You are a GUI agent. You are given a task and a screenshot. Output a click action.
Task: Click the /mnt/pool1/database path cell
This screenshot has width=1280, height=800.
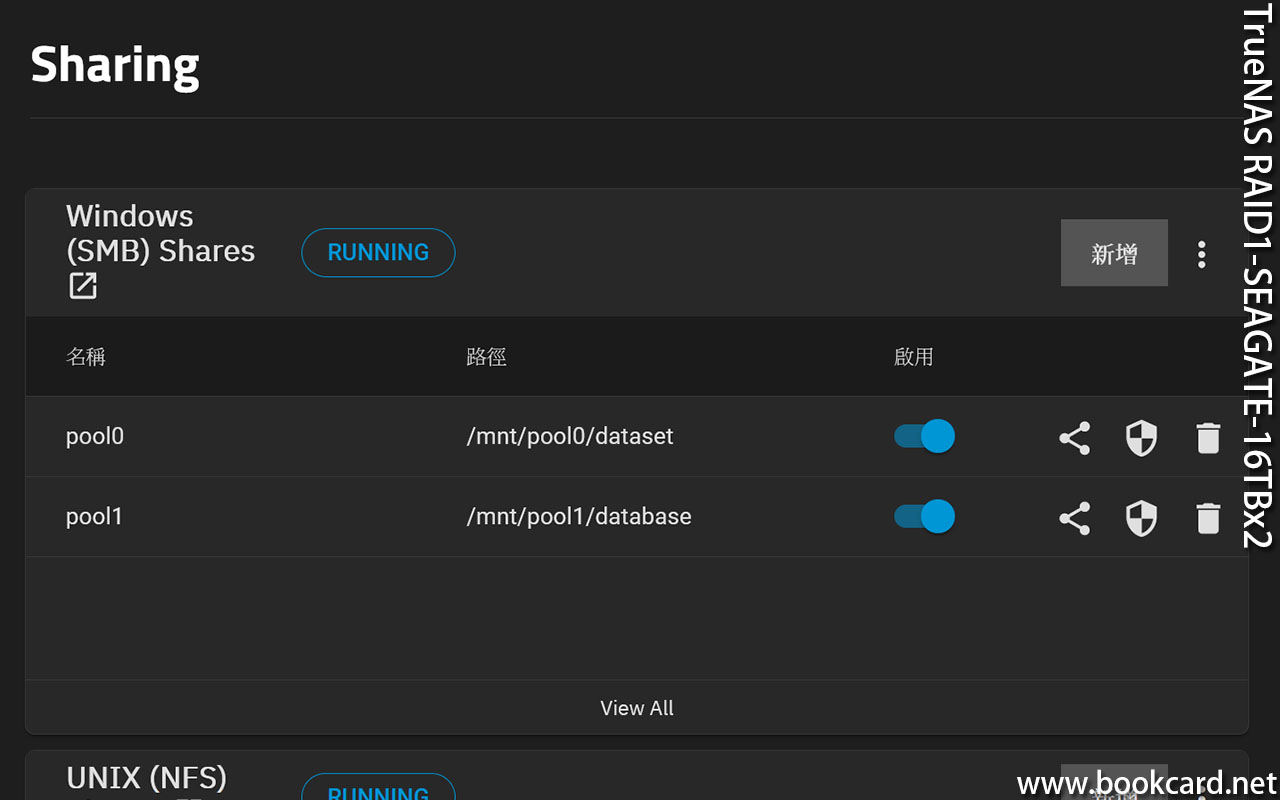click(579, 517)
